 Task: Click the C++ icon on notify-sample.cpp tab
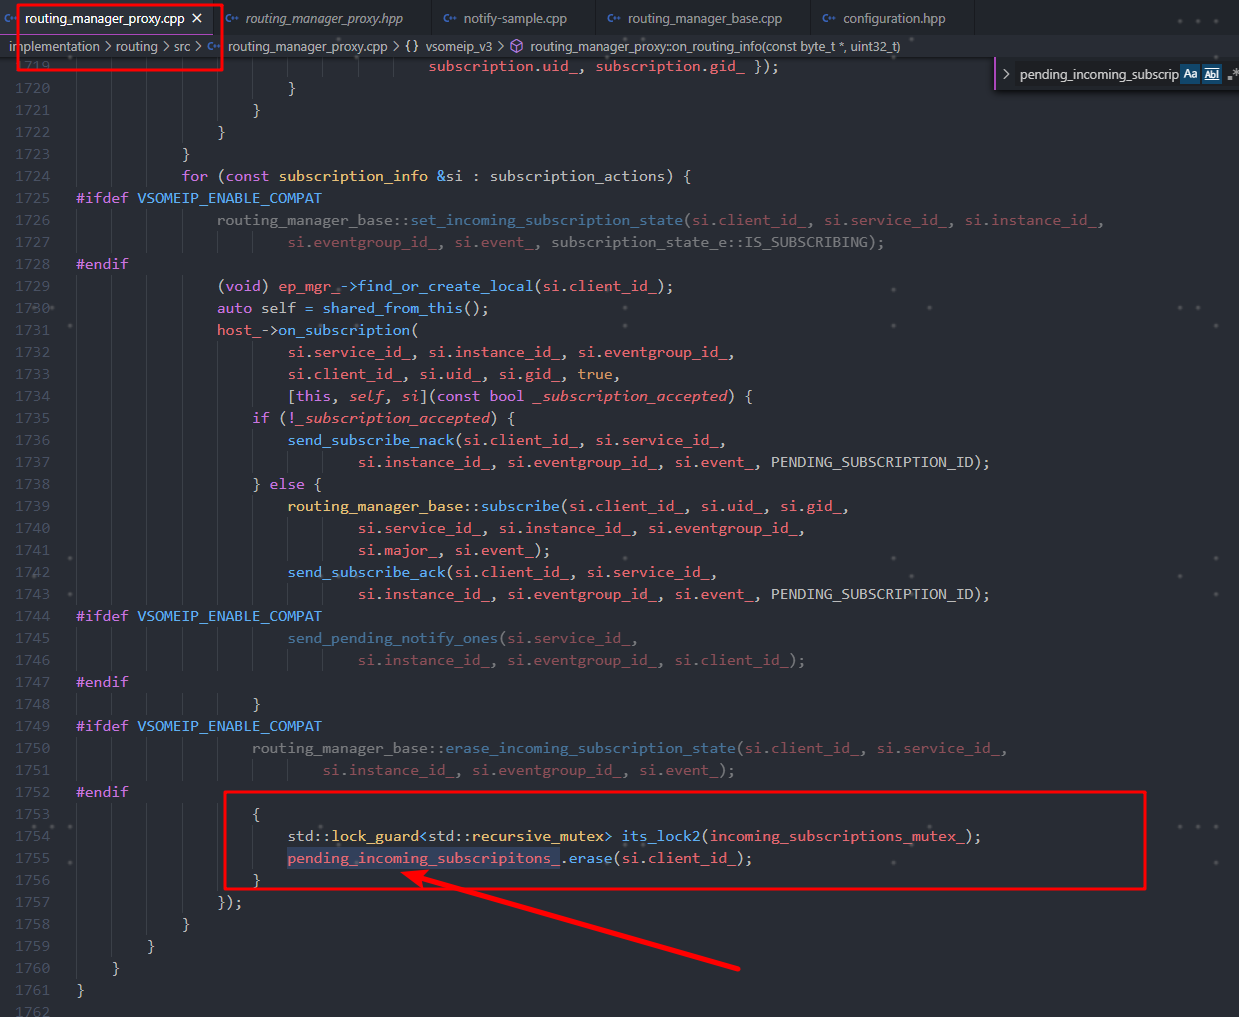[450, 17]
